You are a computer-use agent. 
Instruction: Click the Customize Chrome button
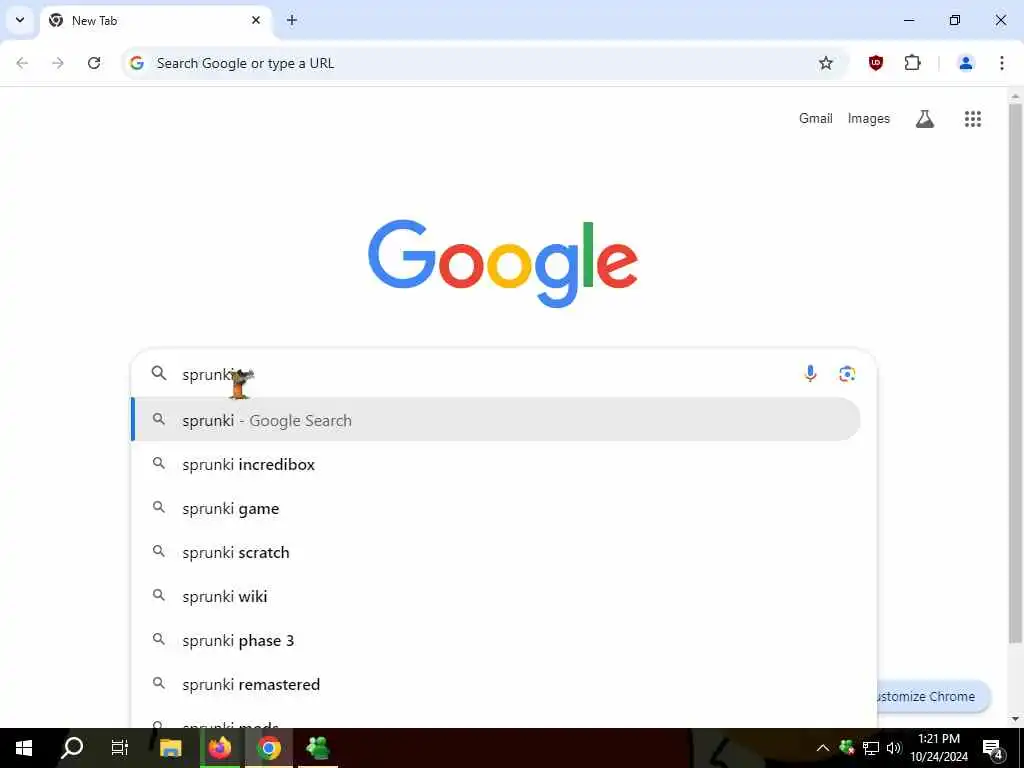(933, 696)
